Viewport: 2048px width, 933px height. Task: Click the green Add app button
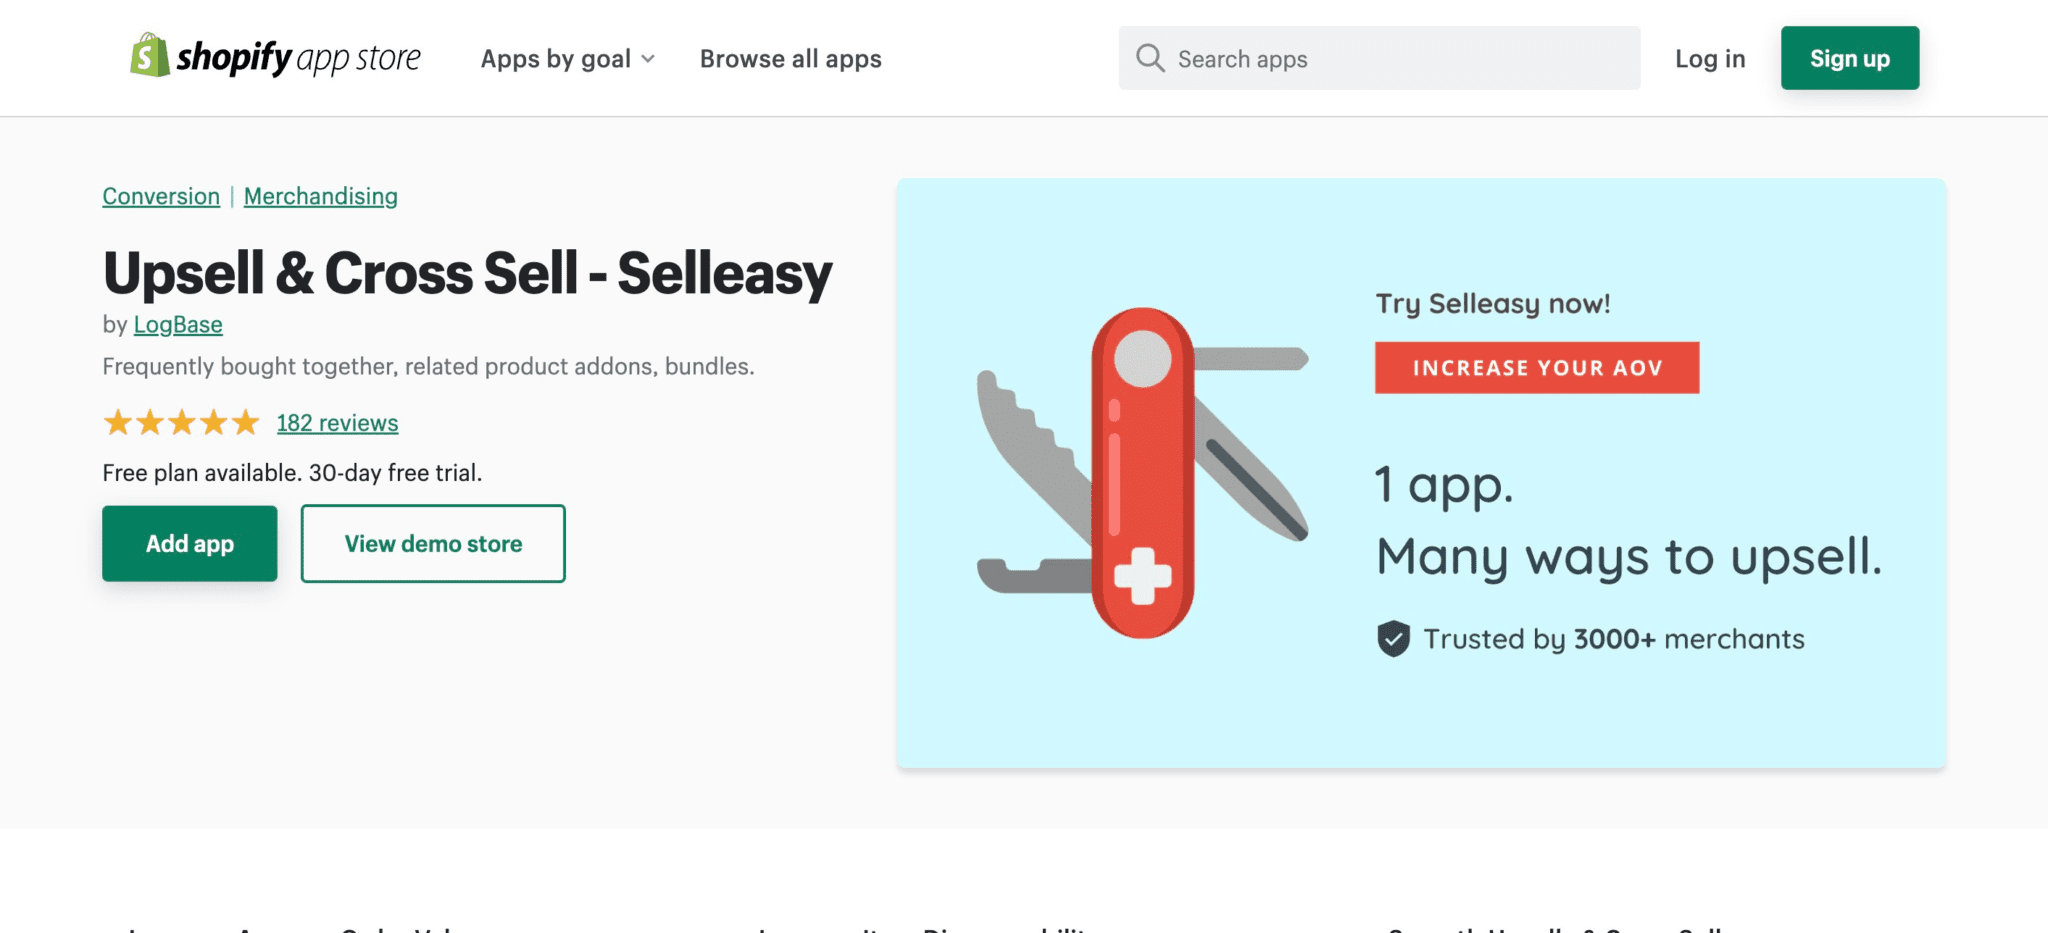point(189,543)
